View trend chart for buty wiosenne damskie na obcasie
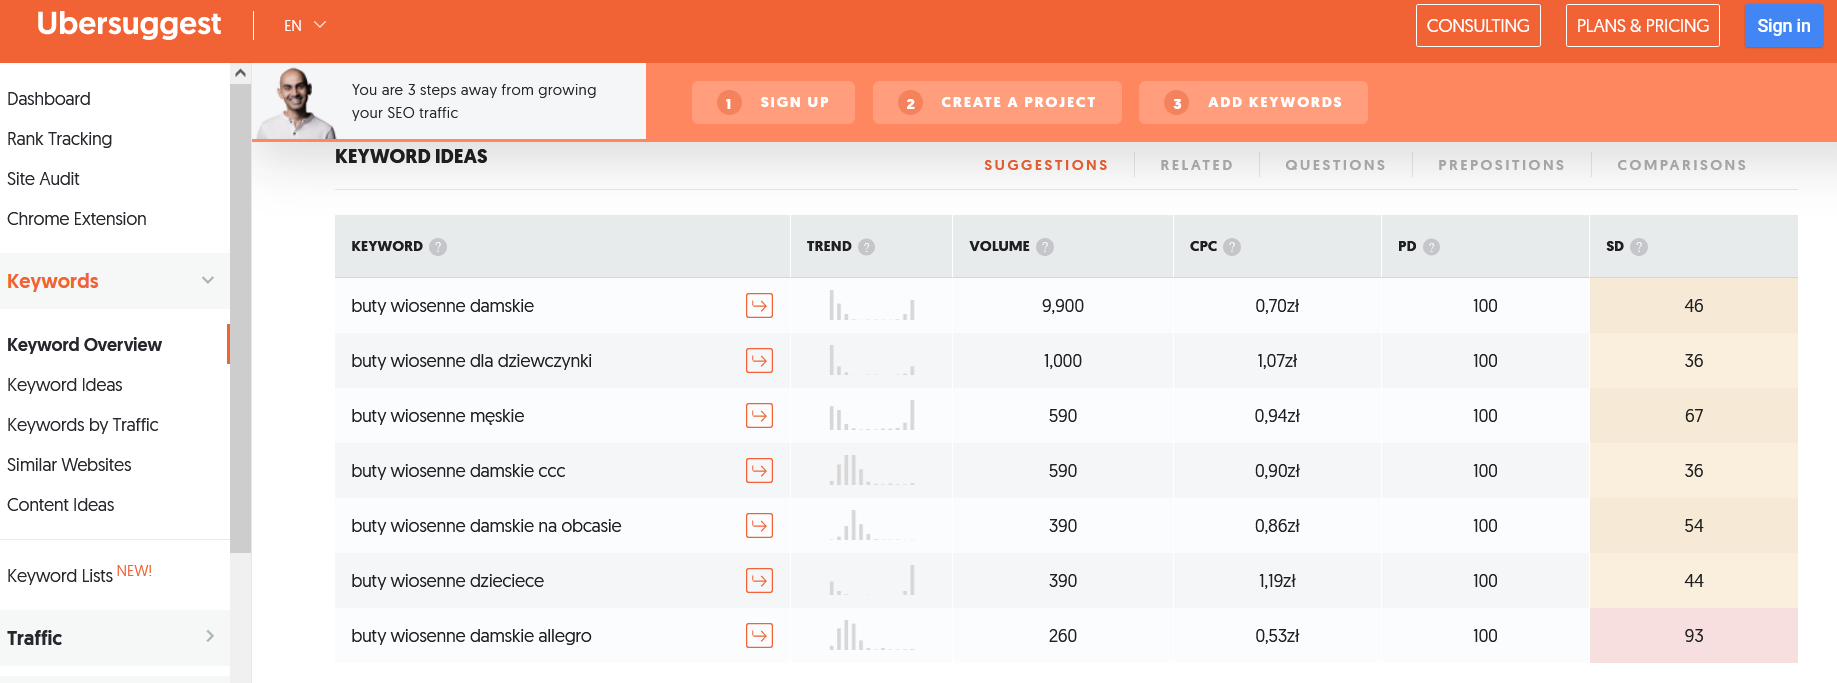Screen dimensions: 1837x683 coord(872,525)
